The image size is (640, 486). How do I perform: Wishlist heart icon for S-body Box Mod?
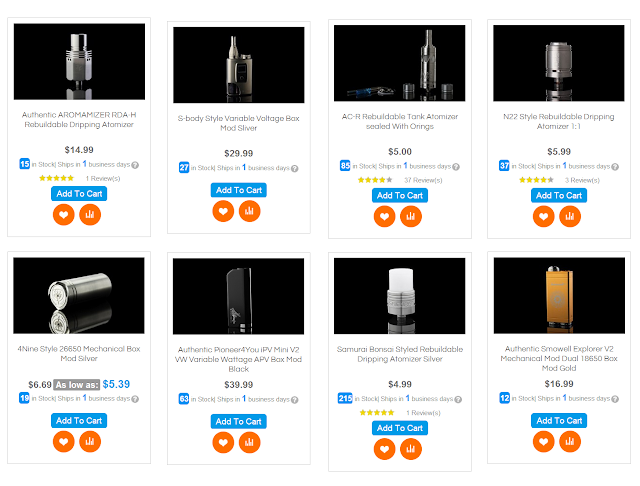tap(223, 211)
